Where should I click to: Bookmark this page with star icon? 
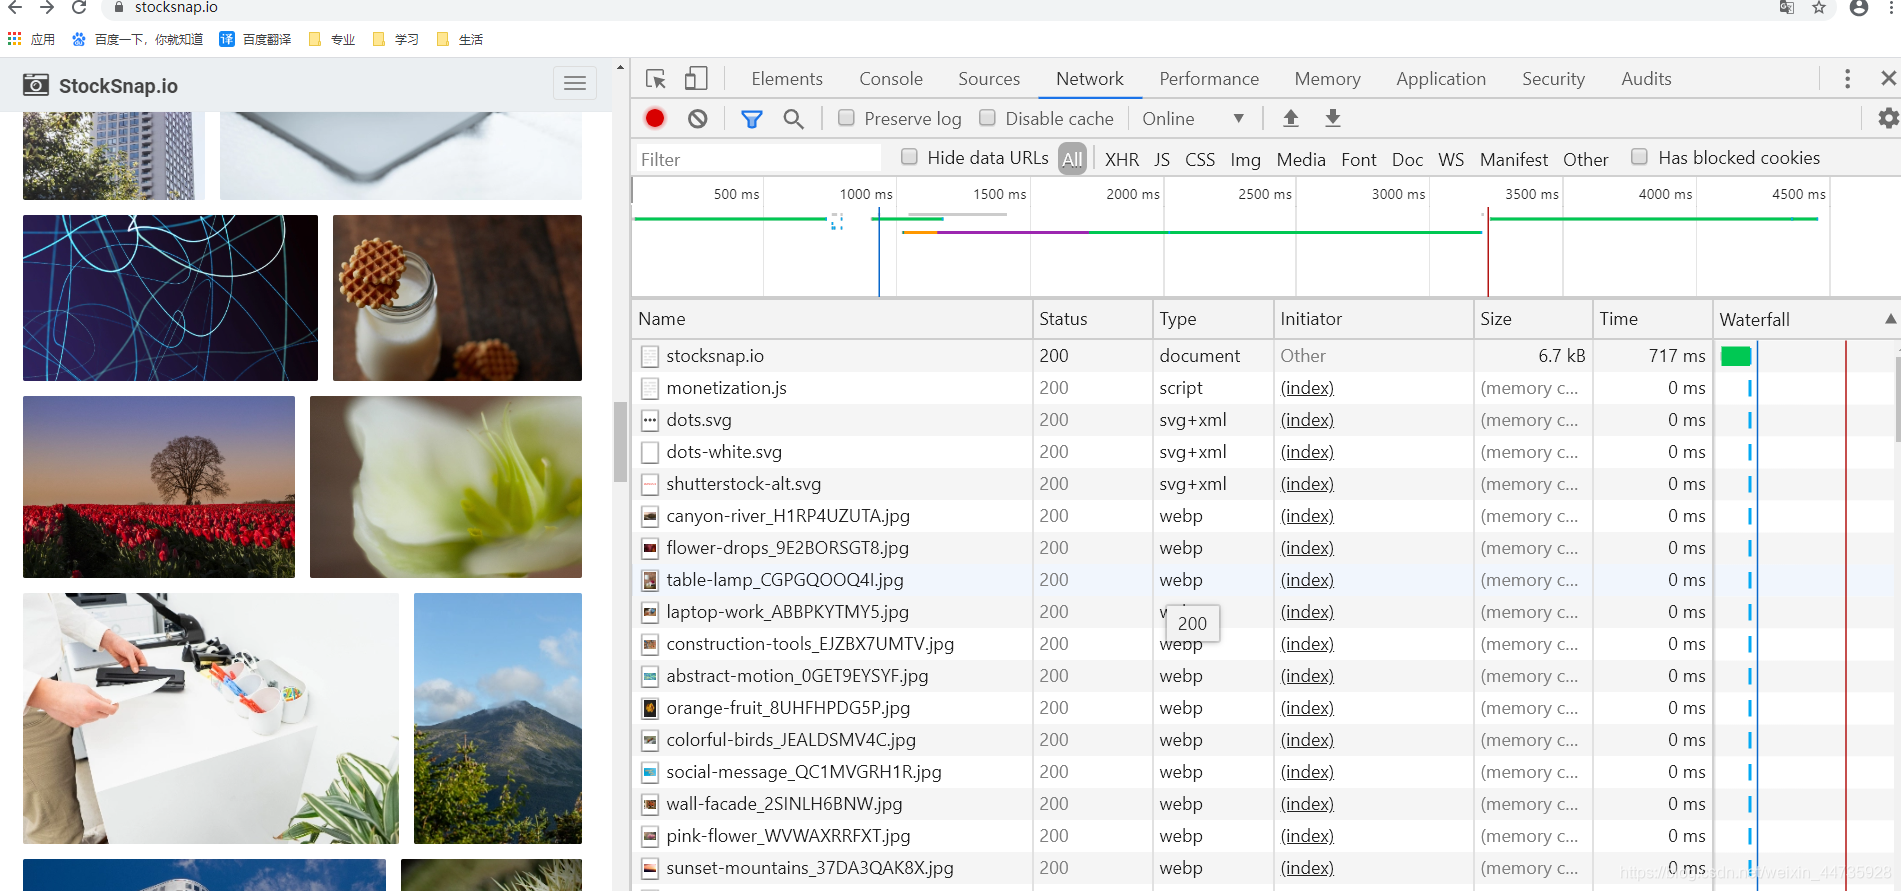1819,8
